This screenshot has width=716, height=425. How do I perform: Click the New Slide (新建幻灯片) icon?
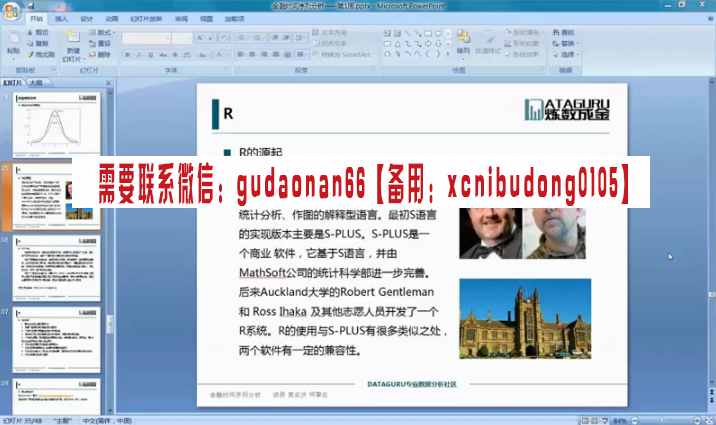[x=74, y=37]
